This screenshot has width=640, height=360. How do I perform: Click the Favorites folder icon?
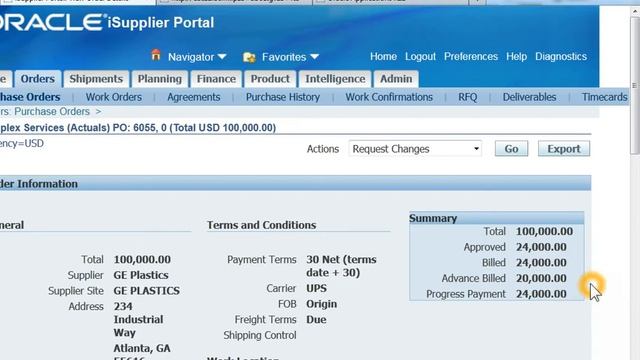pyautogui.click(x=249, y=57)
